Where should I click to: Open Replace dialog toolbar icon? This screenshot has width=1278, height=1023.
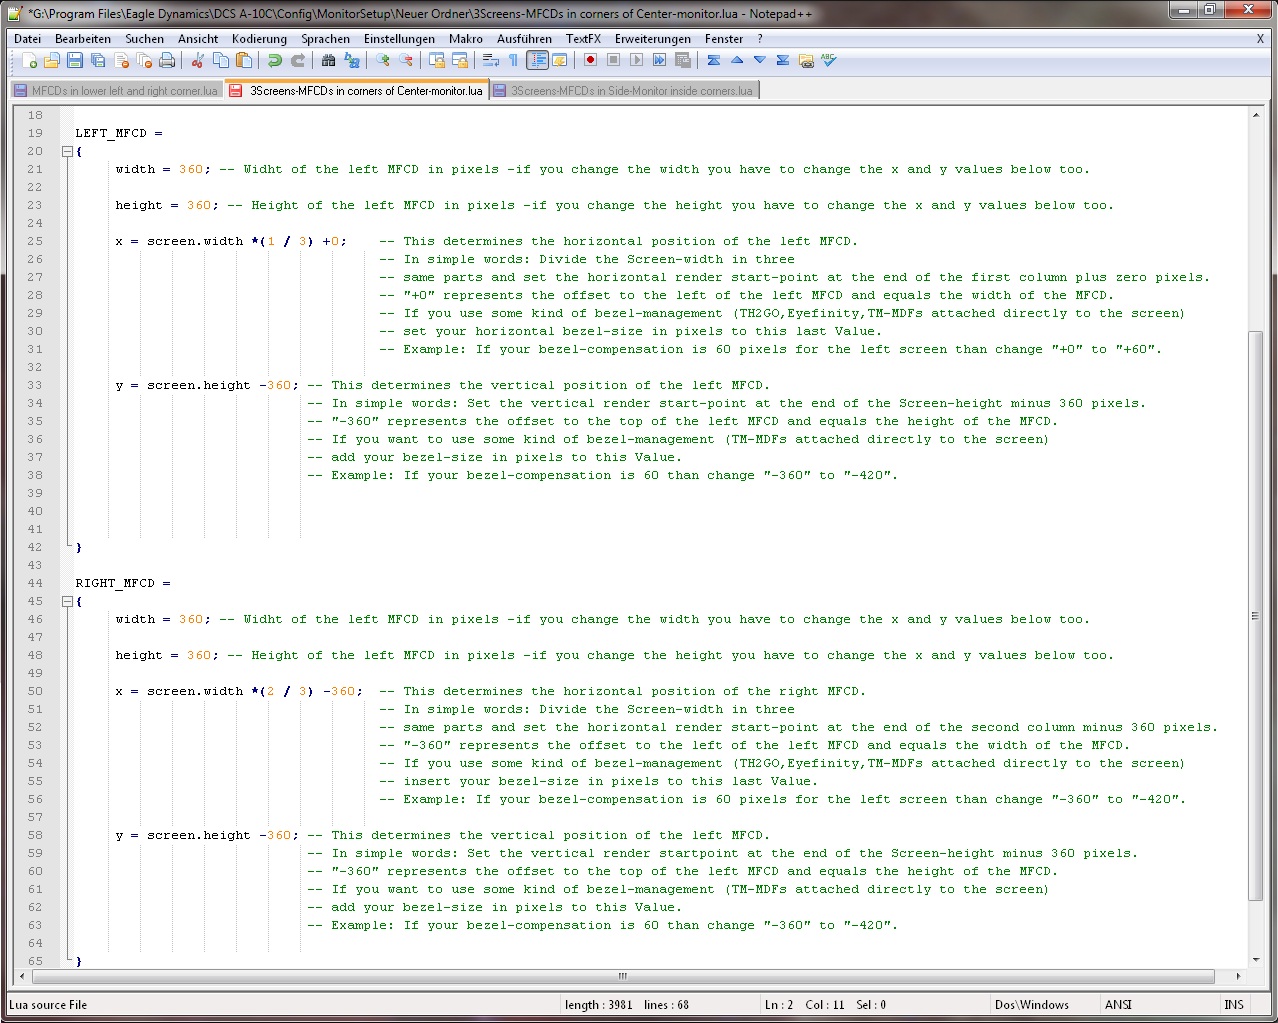coord(352,60)
